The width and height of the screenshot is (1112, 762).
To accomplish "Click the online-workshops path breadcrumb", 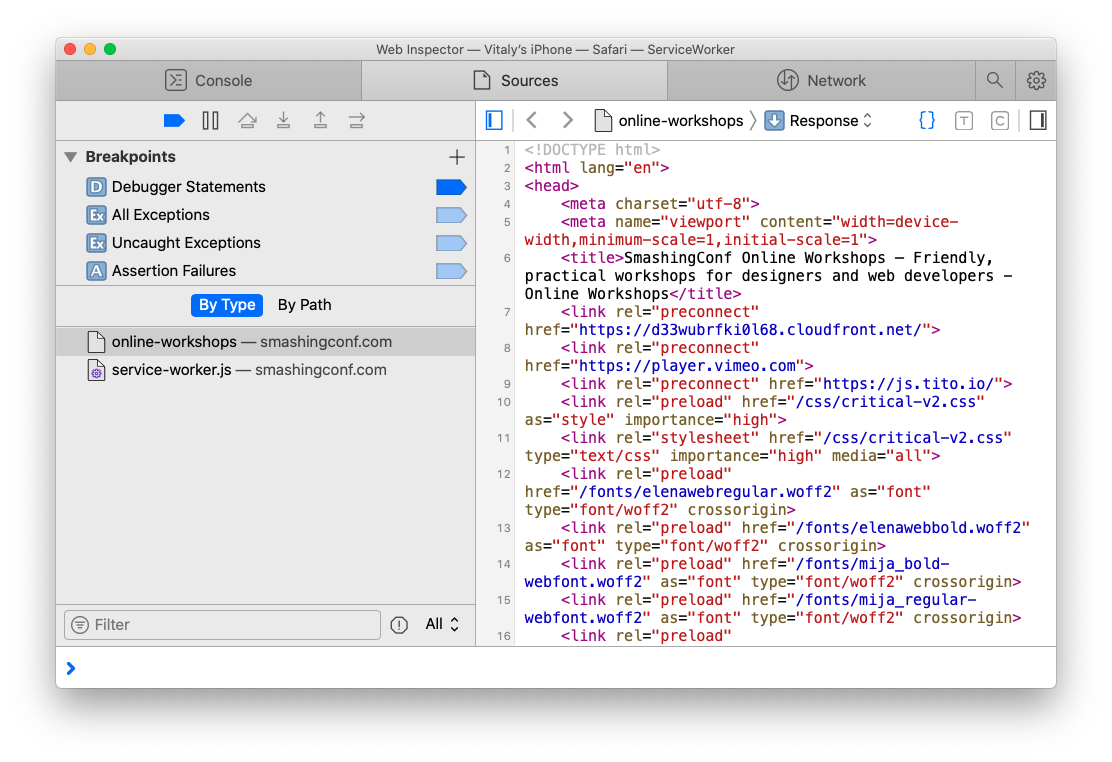I will click(669, 121).
